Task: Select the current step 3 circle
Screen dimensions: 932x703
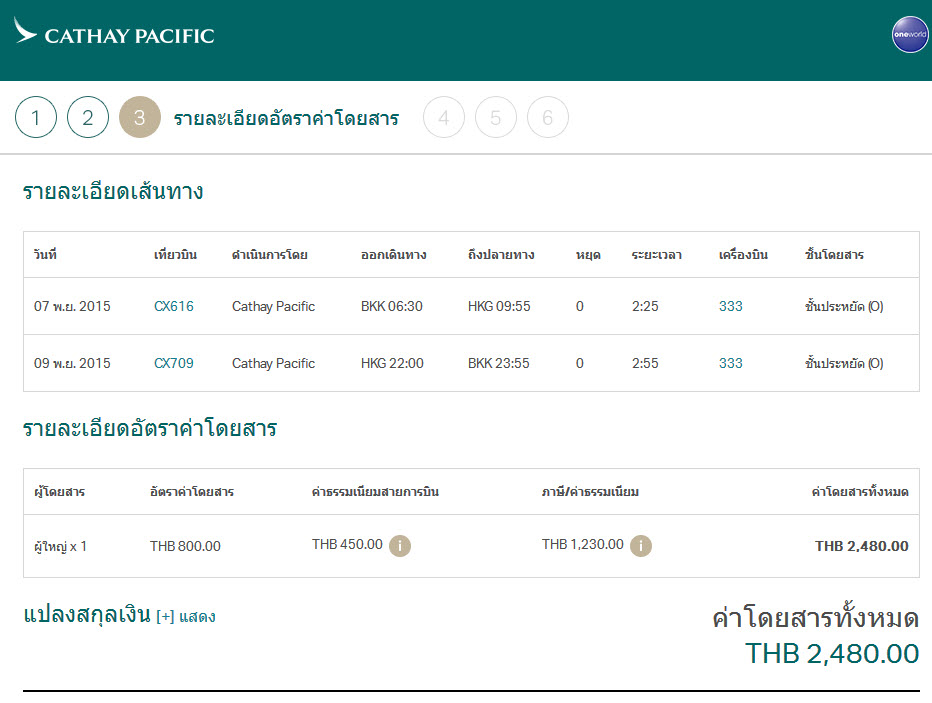Action: 139,118
